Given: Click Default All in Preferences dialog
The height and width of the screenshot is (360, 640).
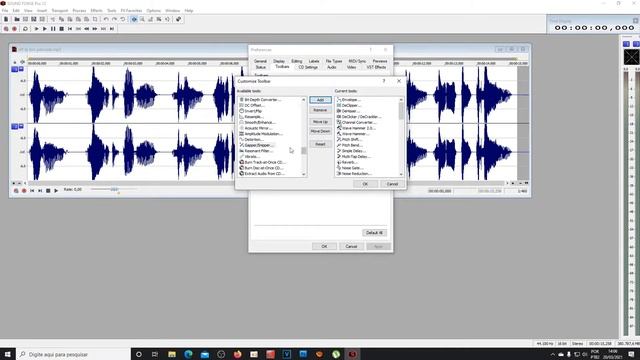Looking at the screenshot, I should pos(374,233).
